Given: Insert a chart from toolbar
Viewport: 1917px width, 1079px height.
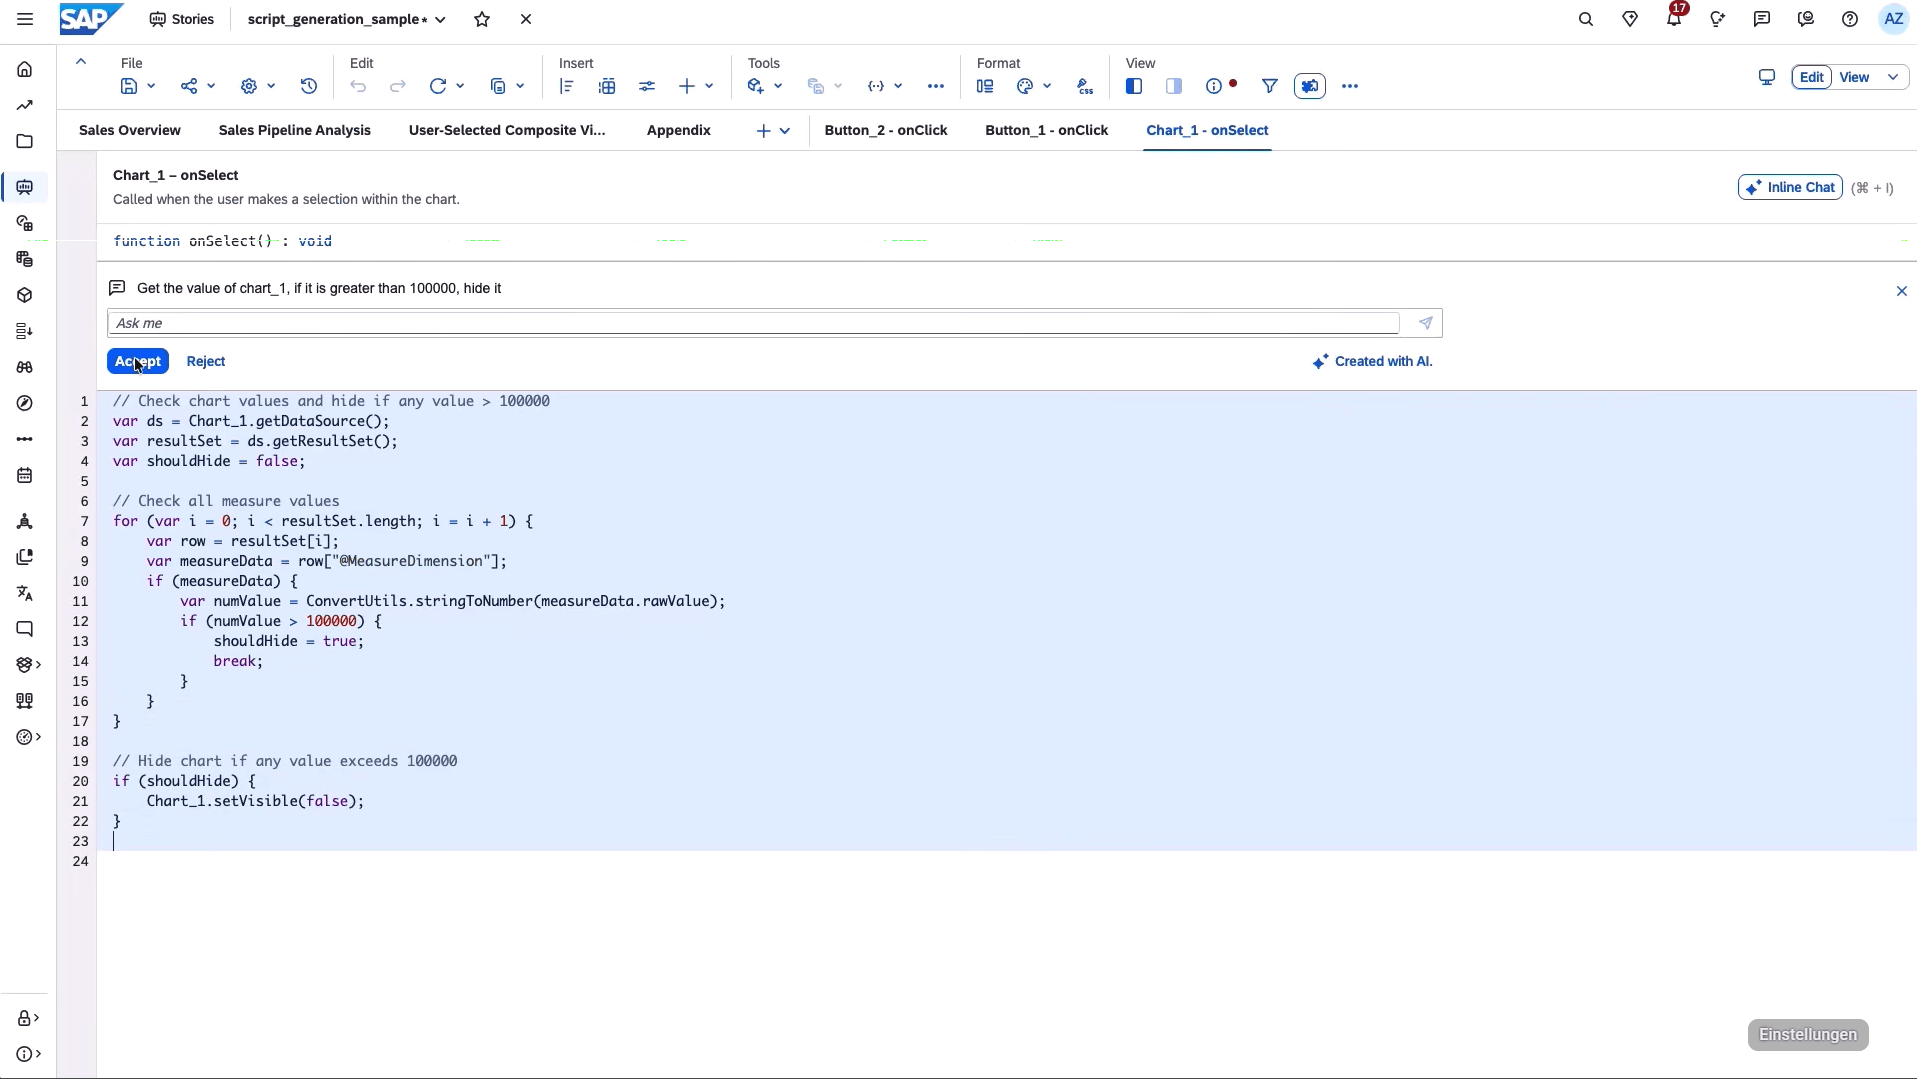Looking at the screenshot, I should 567,86.
